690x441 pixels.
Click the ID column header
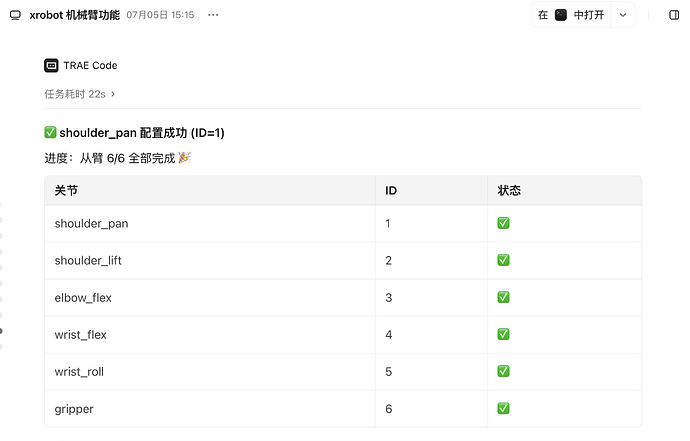391,191
